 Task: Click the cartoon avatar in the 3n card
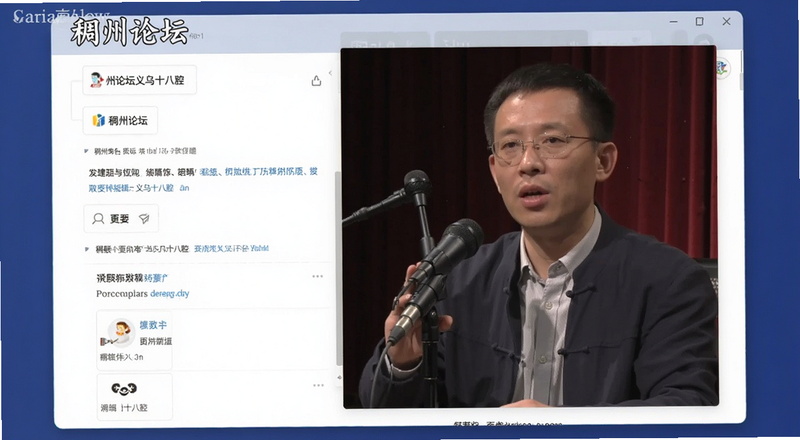point(121,333)
